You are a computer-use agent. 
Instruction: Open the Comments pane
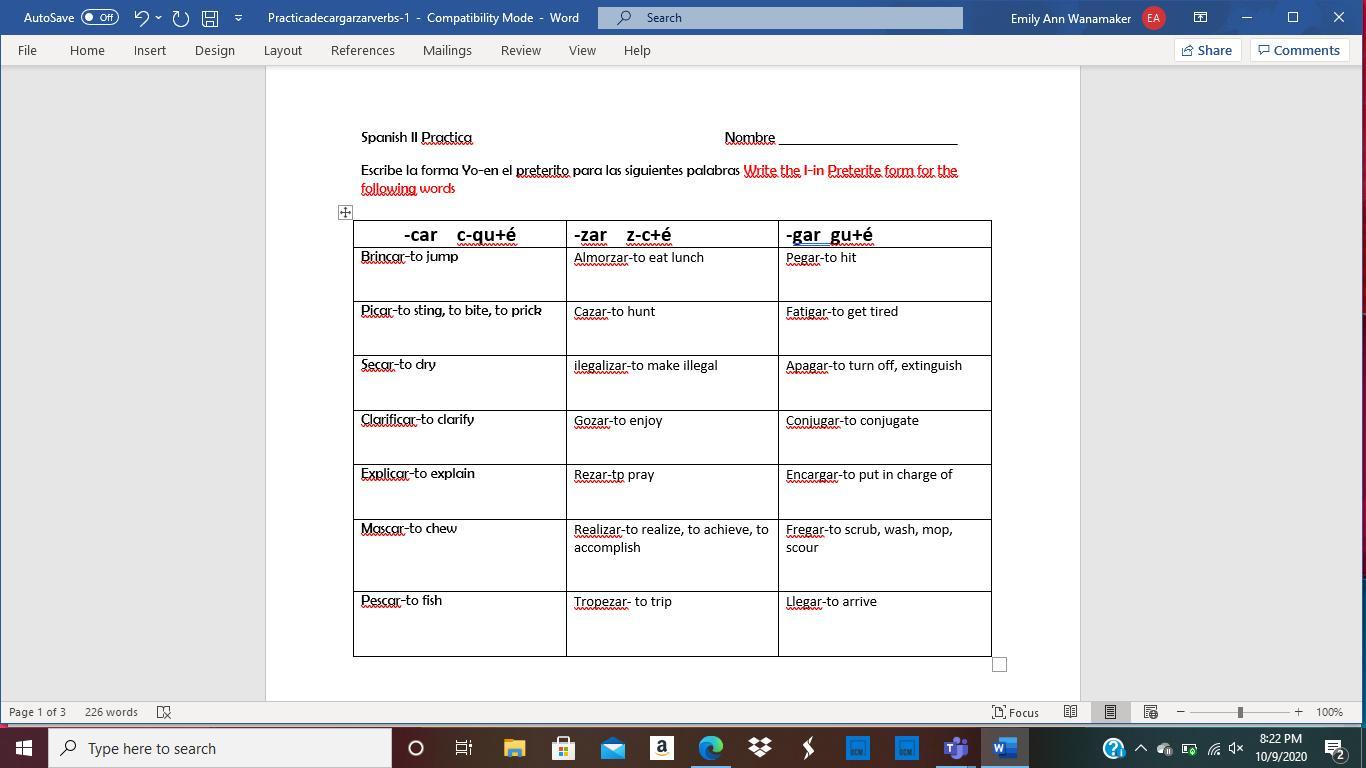1299,50
